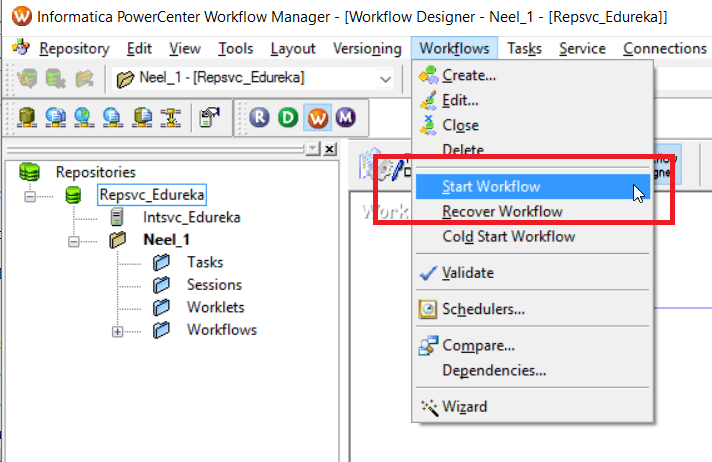Choose Validate in Workflows menu
This screenshot has height=462, width=712.
pos(532,273)
